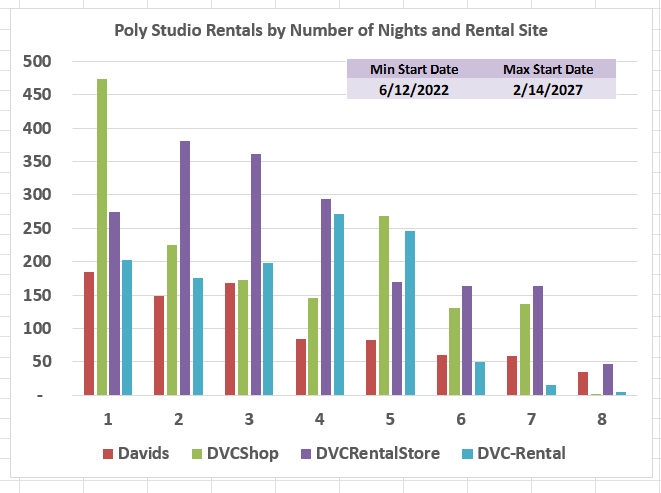The image size is (661, 493).
Task: Click the purple DVCRentalStore bar for 2 nights
Action: point(185,268)
